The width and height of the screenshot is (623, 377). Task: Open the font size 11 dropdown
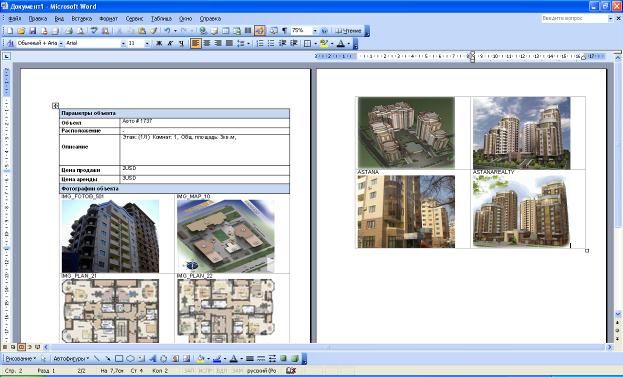147,43
